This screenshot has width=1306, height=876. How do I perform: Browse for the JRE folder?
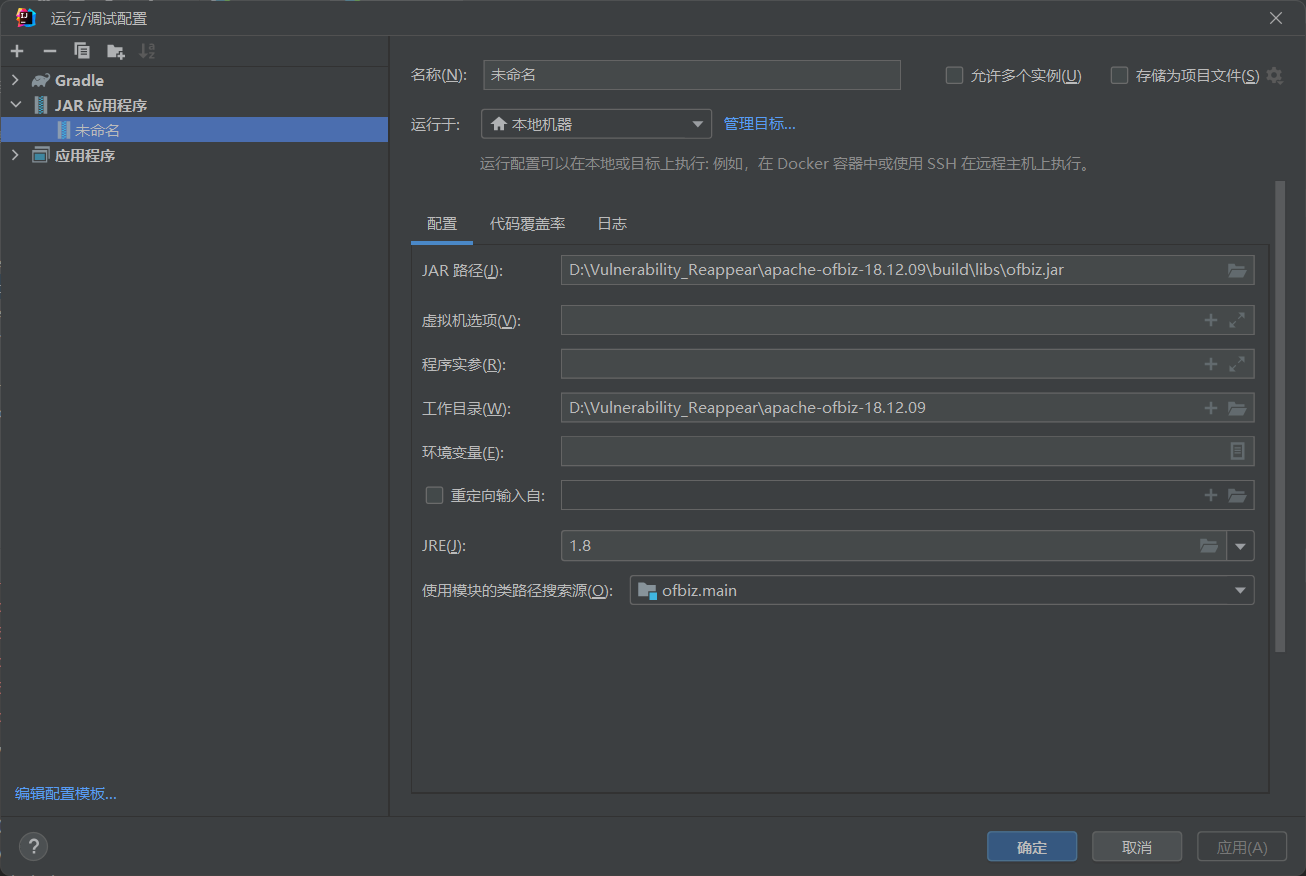[1209, 546]
